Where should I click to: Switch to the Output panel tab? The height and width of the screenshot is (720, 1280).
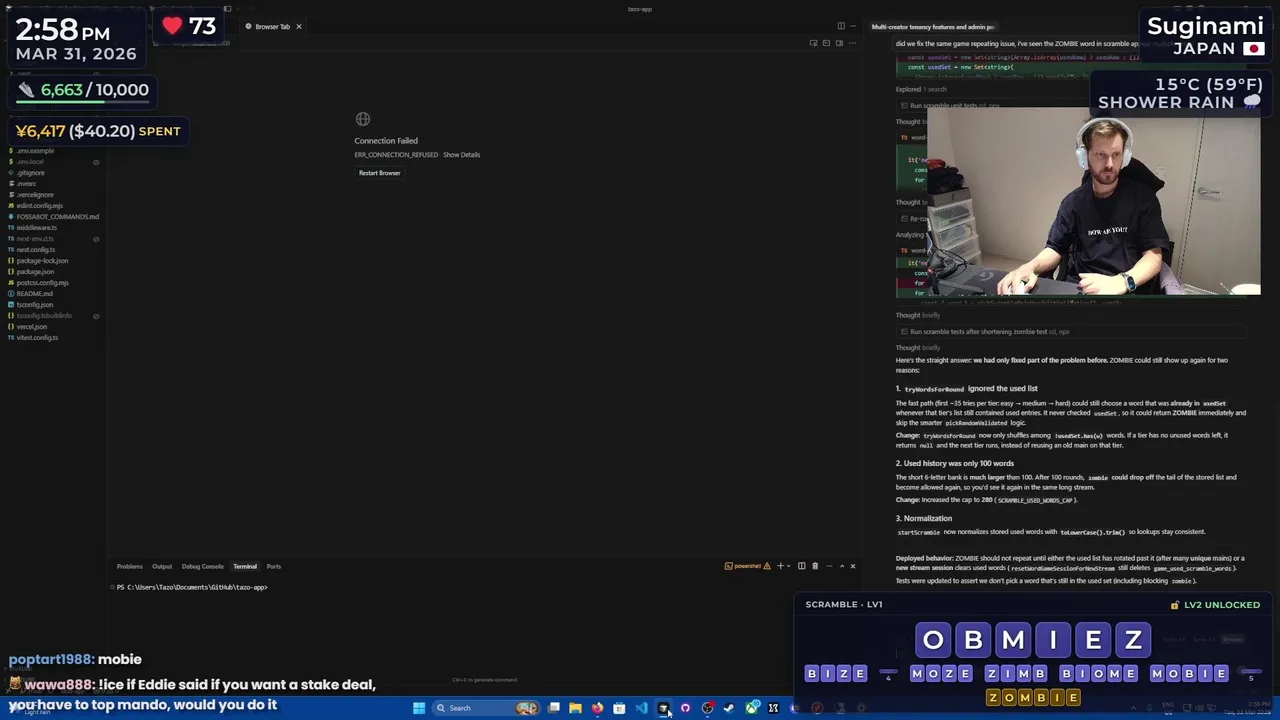162,567
